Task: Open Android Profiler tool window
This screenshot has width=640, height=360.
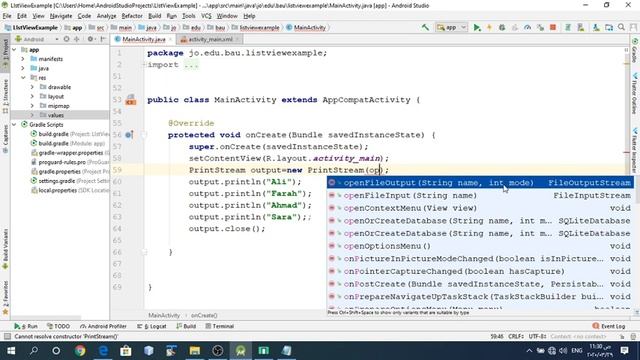Action: pos(103,326)
